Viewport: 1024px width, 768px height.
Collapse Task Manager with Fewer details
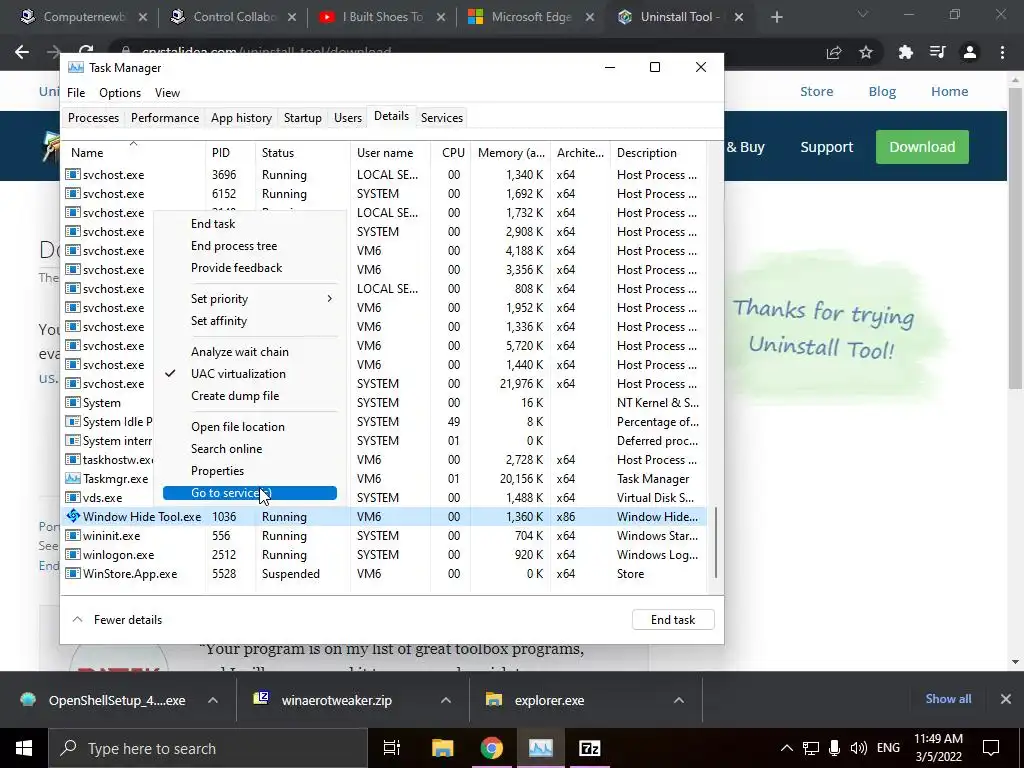coord(117,619)
